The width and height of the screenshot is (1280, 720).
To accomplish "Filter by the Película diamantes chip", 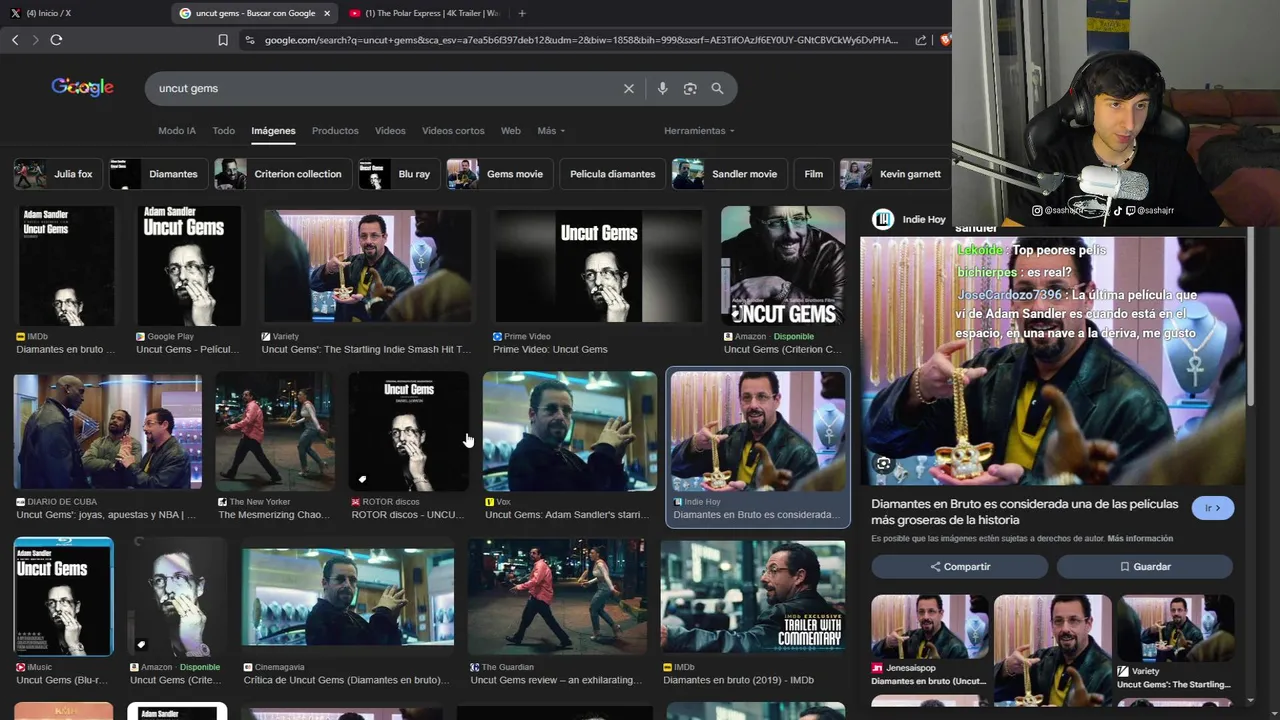I will (612, 174).
